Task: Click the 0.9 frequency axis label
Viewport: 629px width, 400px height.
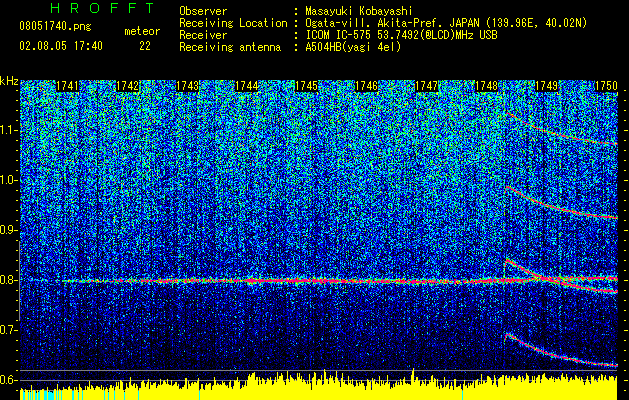Action: 9,230
